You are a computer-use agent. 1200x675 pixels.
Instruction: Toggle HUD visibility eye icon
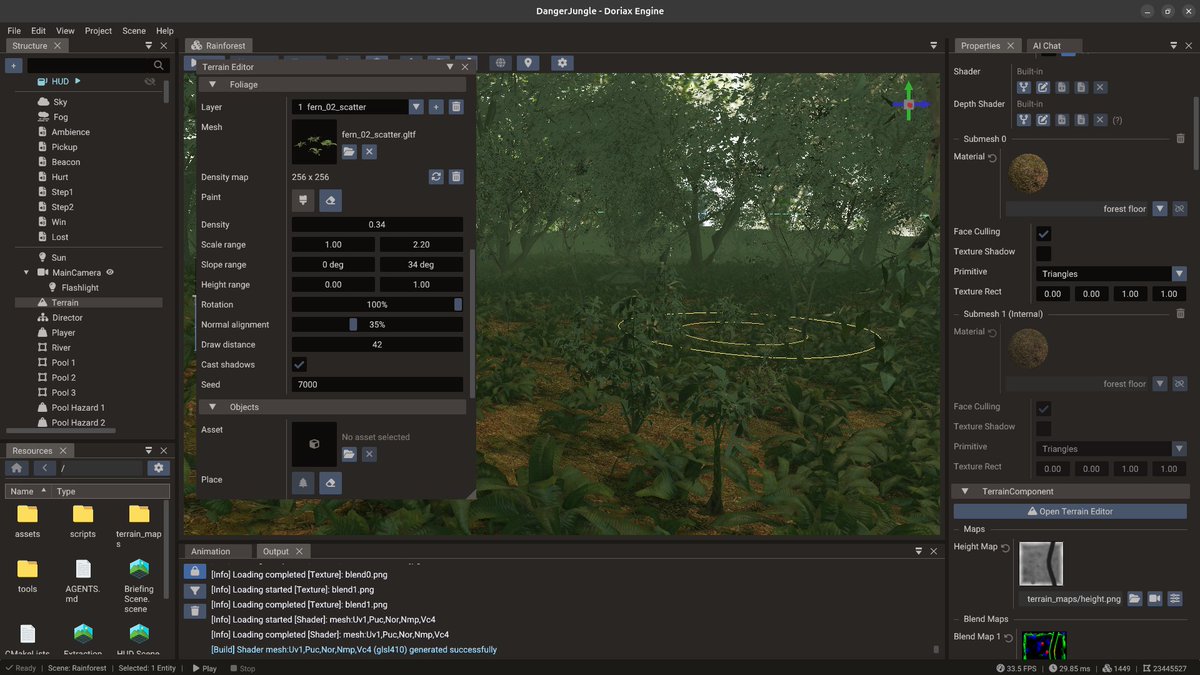(151, 81)
